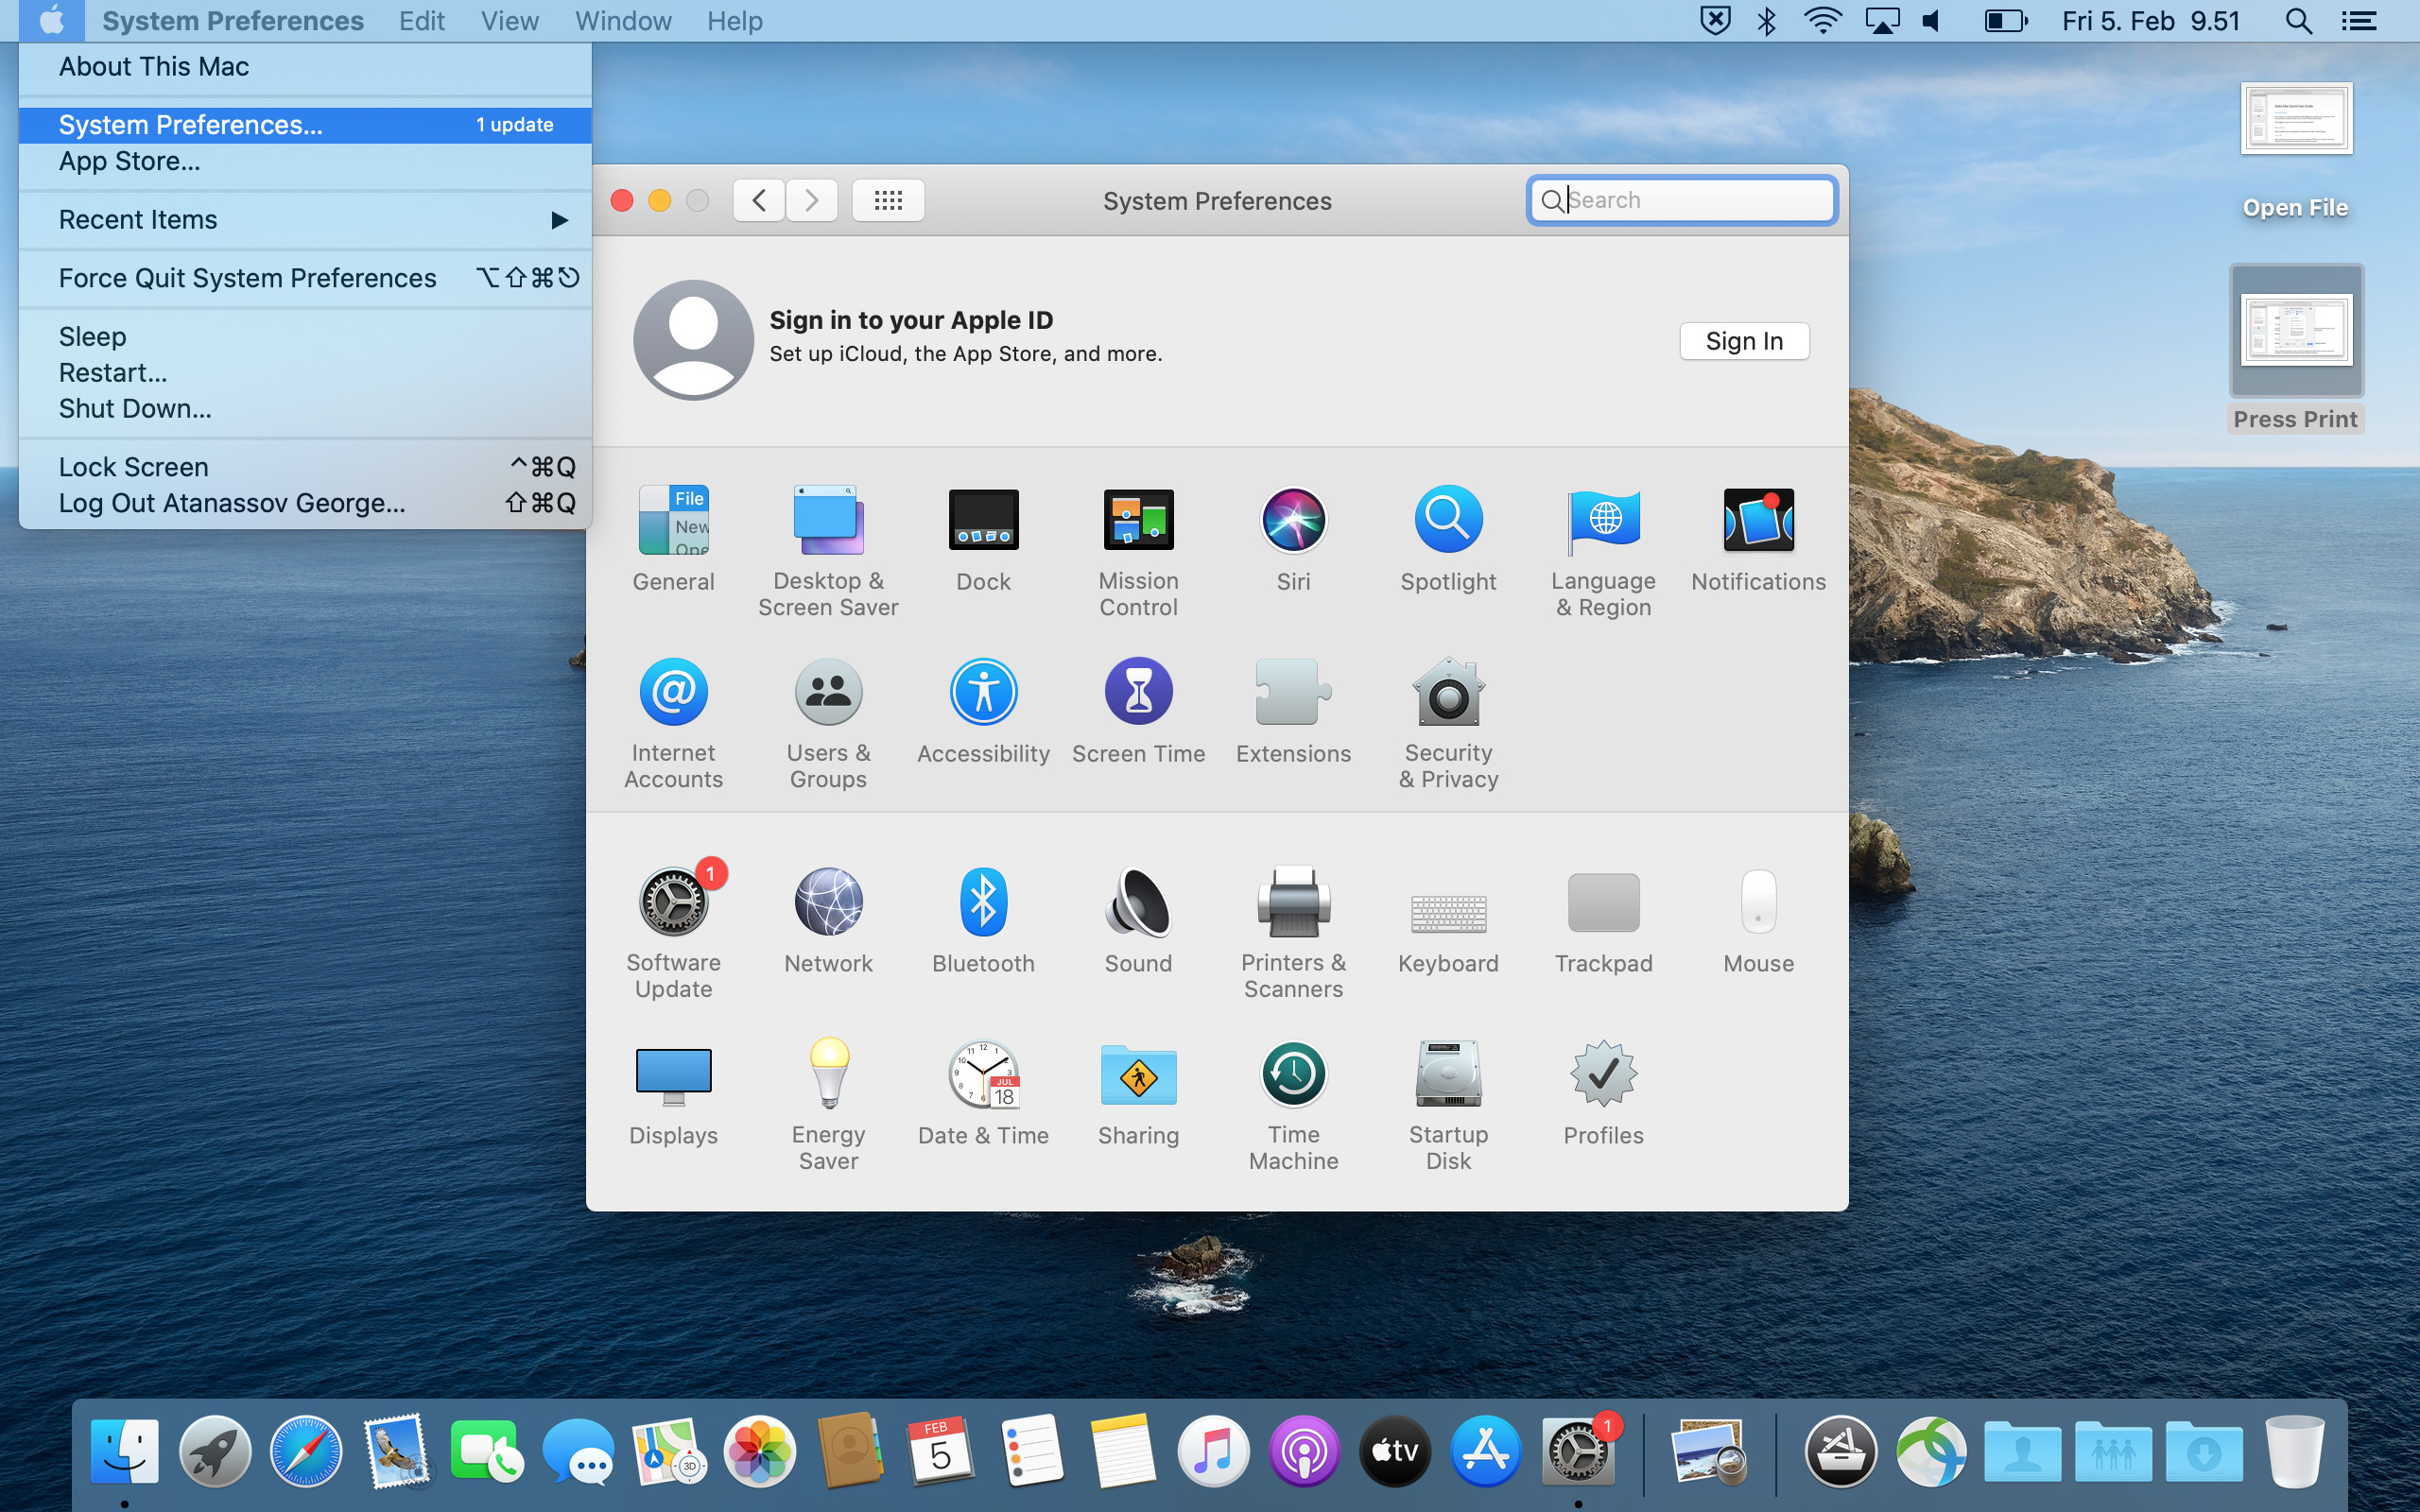Open the Trash in the Dock
The width and height of the screenshot is (2420, 1512).
point(2294,1451)
